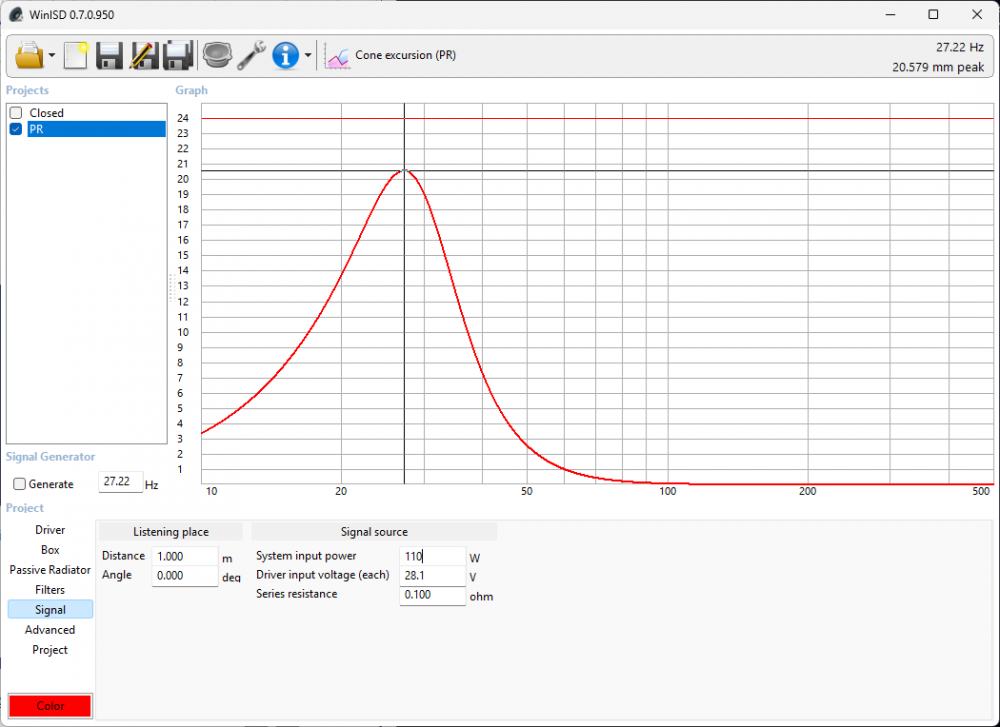Switch to the Filters tab
This screenshot has width=1000, height=727.
(x=50, y=590)
